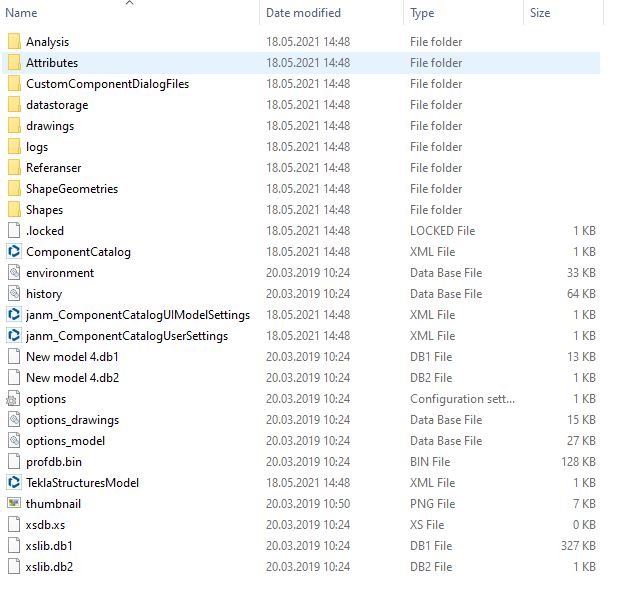This screenshot has height=603, width=621.
Task: Select the thumbnail file name
Action: (x=53, y=504)
